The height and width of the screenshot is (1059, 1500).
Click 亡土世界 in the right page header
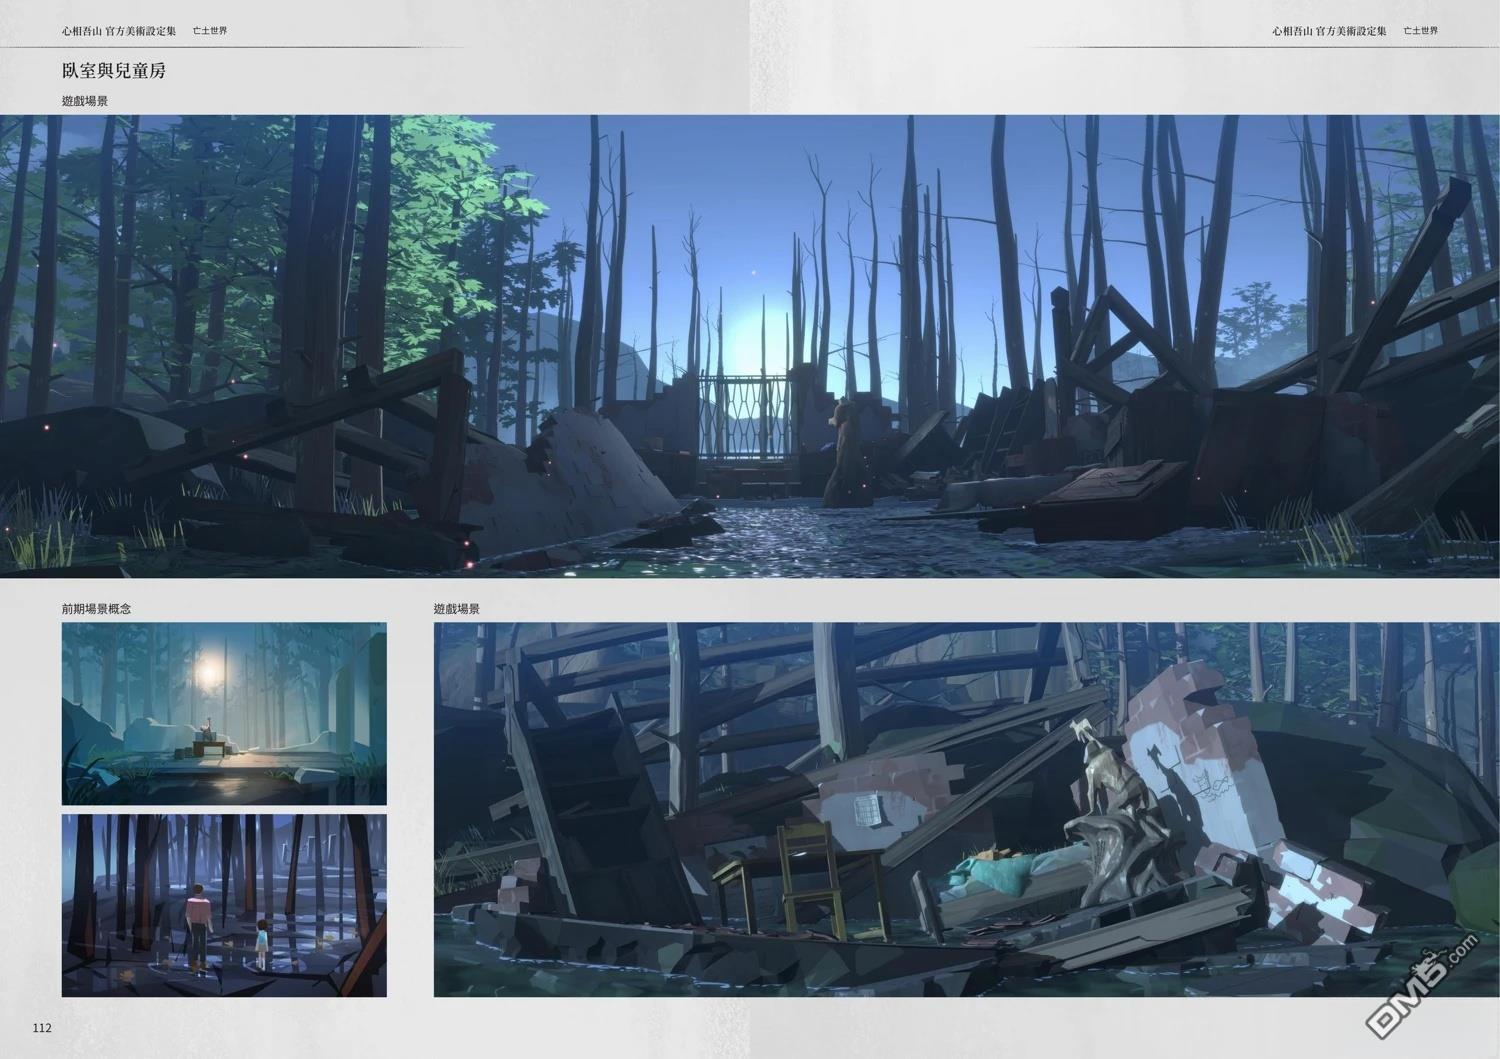pos(1420,31)
